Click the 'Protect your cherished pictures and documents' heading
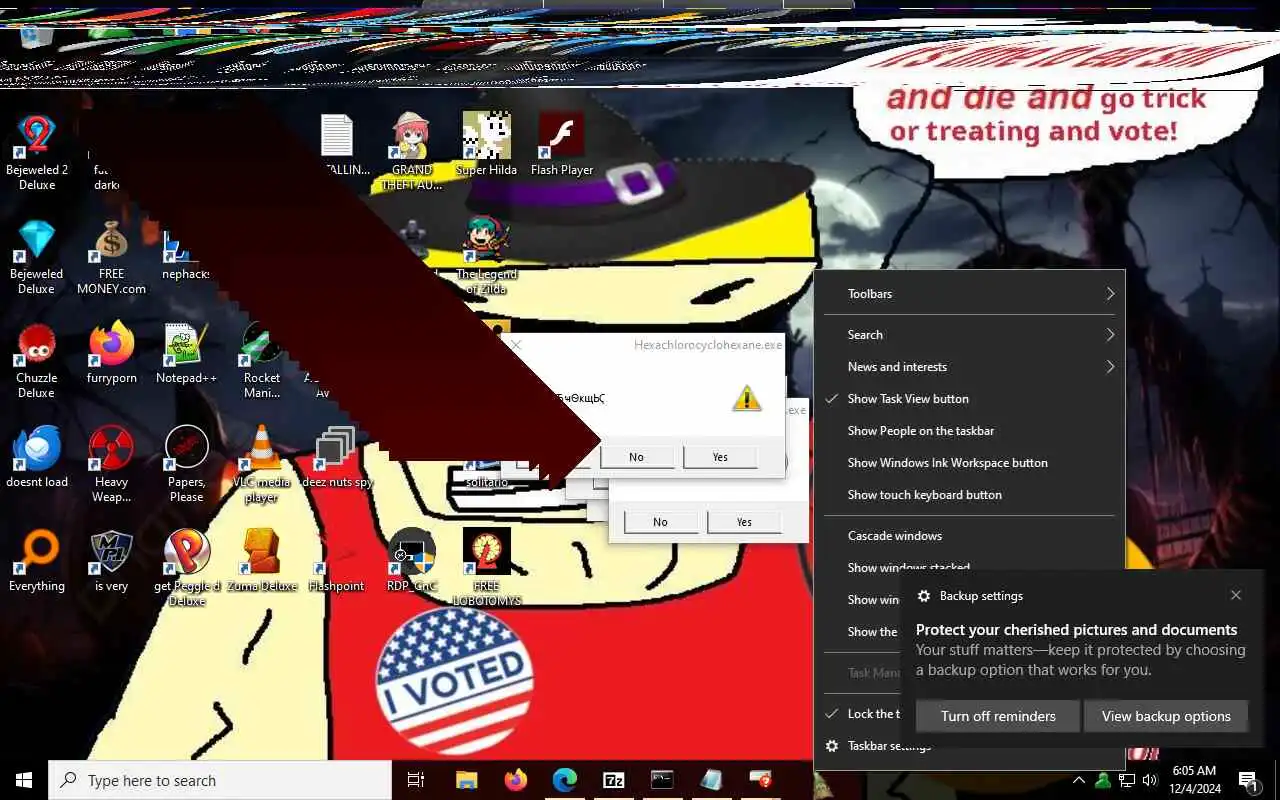Viewport: 1280px width, 800px height. tap(1076, 630)
